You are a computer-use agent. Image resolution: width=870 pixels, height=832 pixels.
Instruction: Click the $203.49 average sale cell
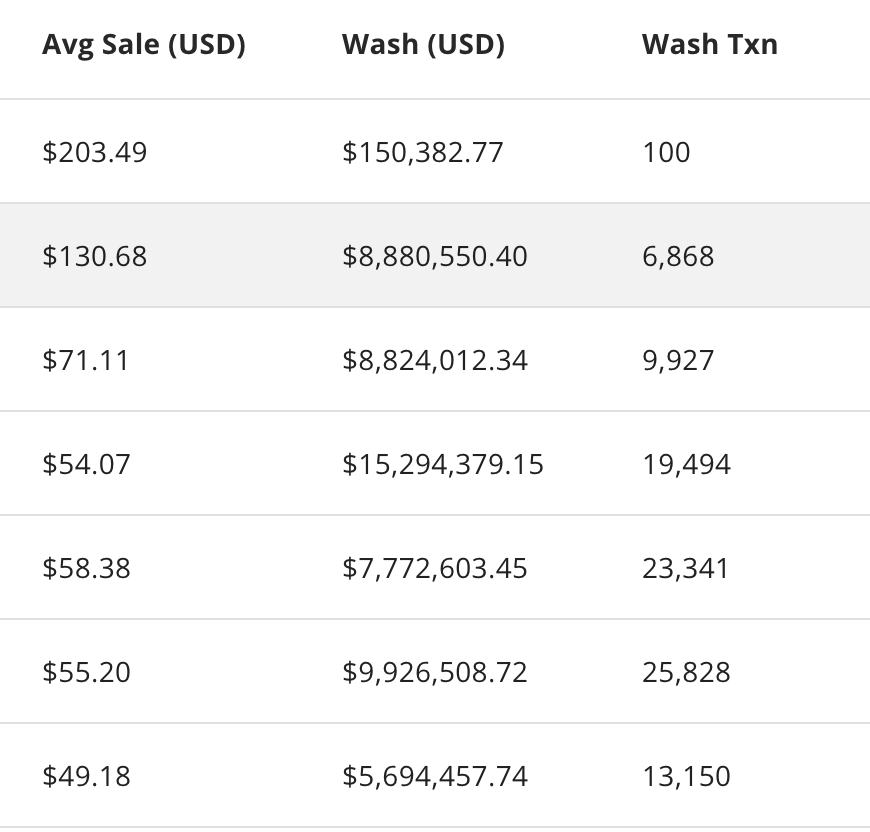(x=95, y=153)
